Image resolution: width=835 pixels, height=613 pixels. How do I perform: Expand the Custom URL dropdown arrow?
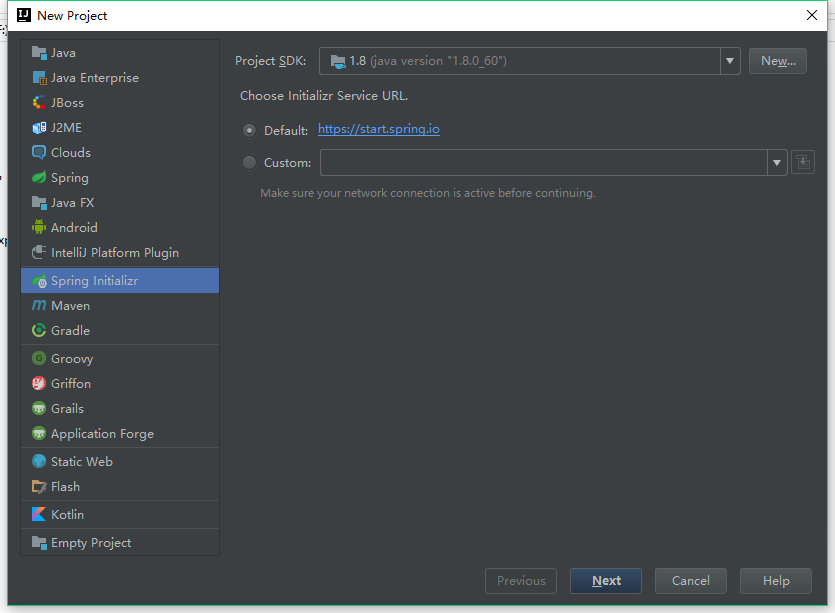pyautogui.click(x=777, y=162)
